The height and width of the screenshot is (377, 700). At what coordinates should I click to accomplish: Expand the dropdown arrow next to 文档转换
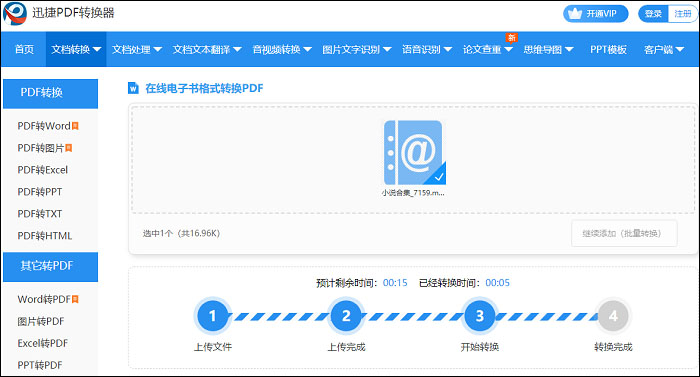[97, 50]
